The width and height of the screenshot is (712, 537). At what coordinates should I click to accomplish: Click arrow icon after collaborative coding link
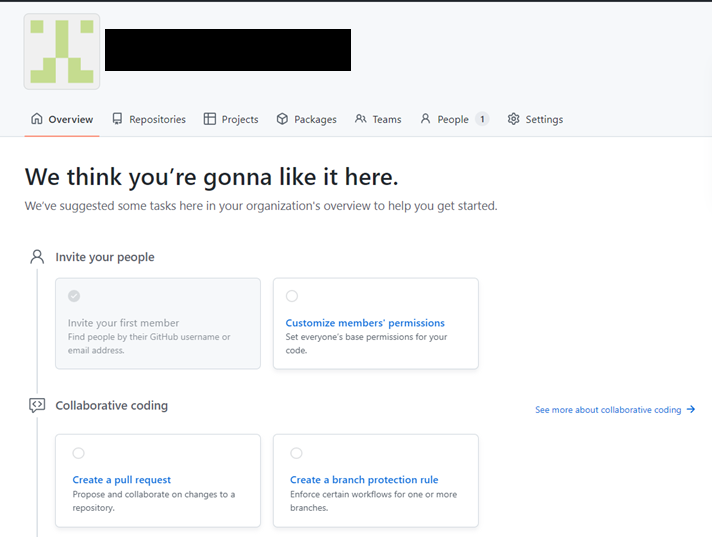691,409
